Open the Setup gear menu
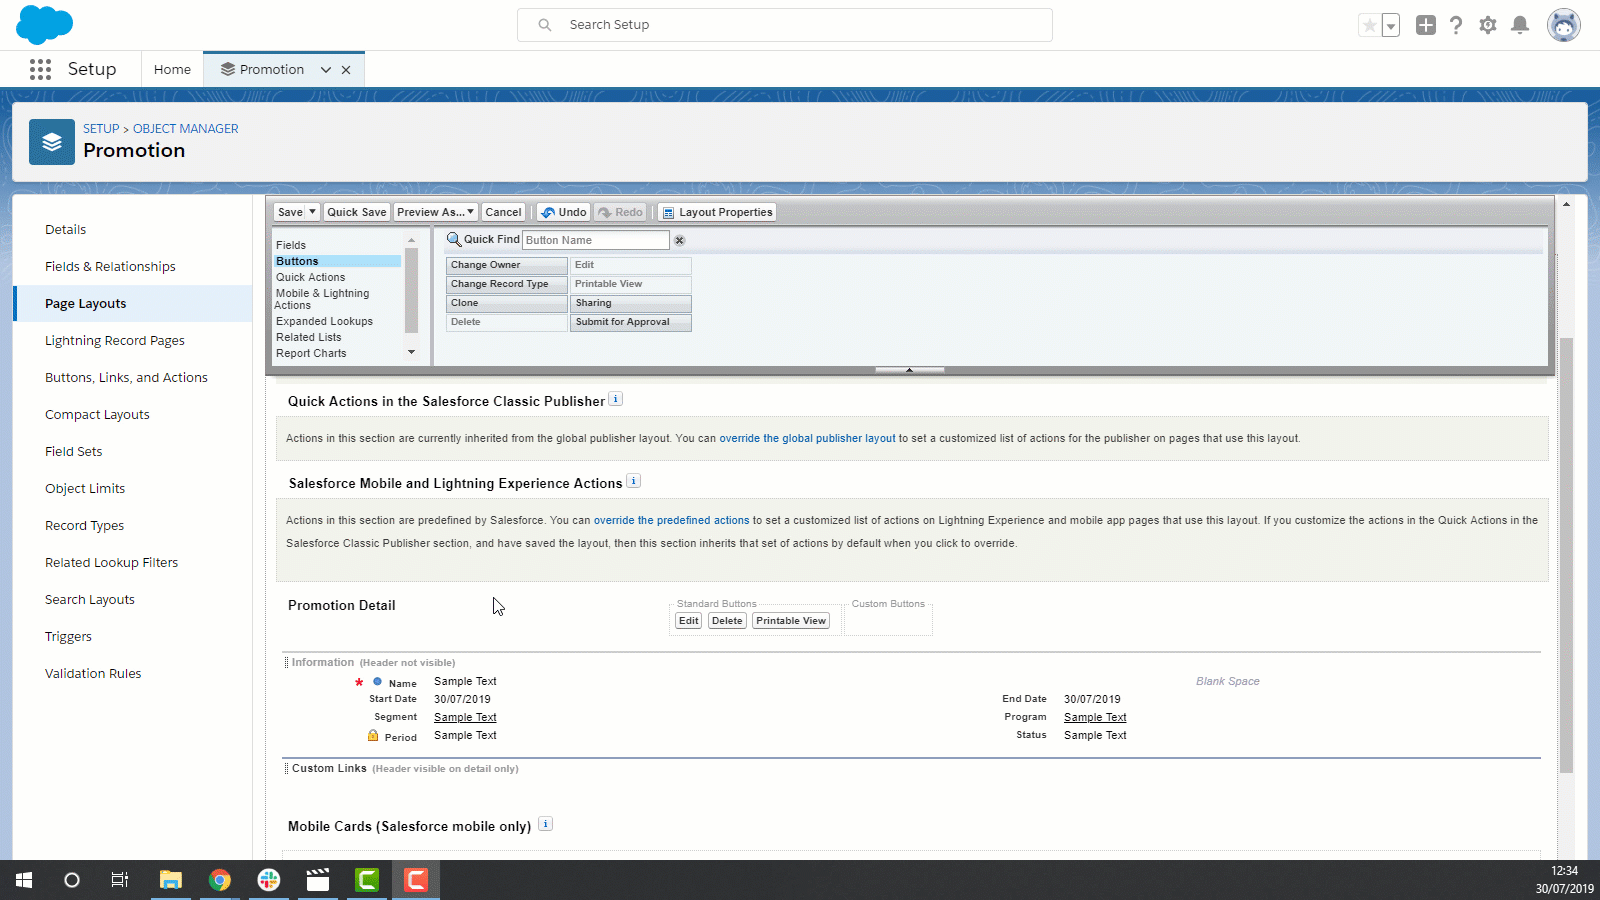The height and width of the screenshot is (900, 1600). point(1488,25)
